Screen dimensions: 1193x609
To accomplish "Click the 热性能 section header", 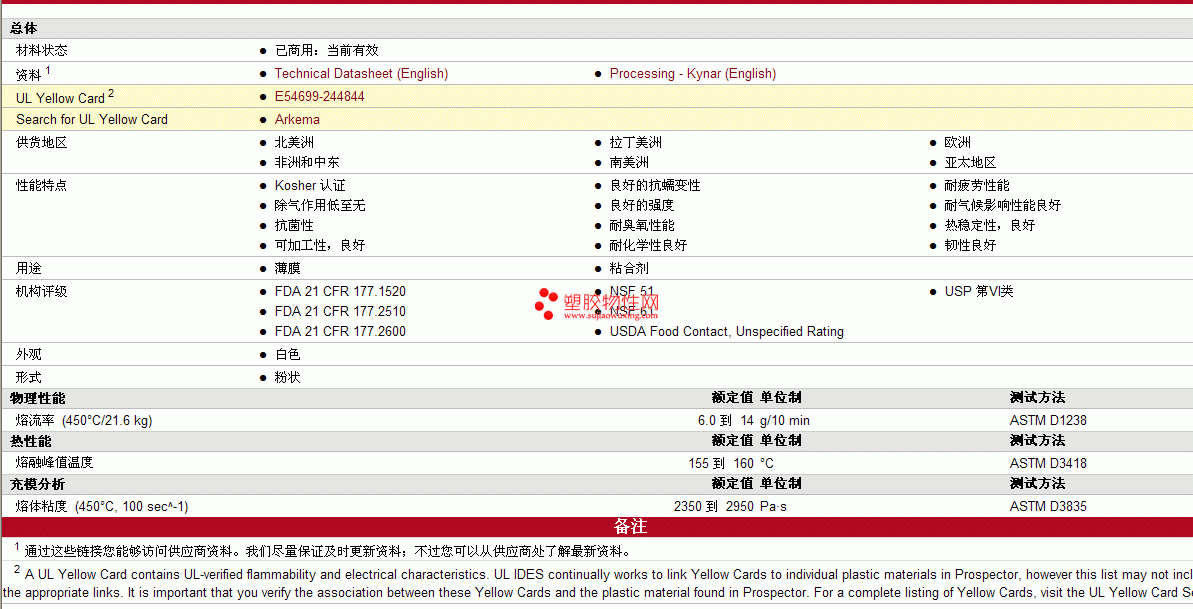I will pyautogui.click(x=30, y=442).
